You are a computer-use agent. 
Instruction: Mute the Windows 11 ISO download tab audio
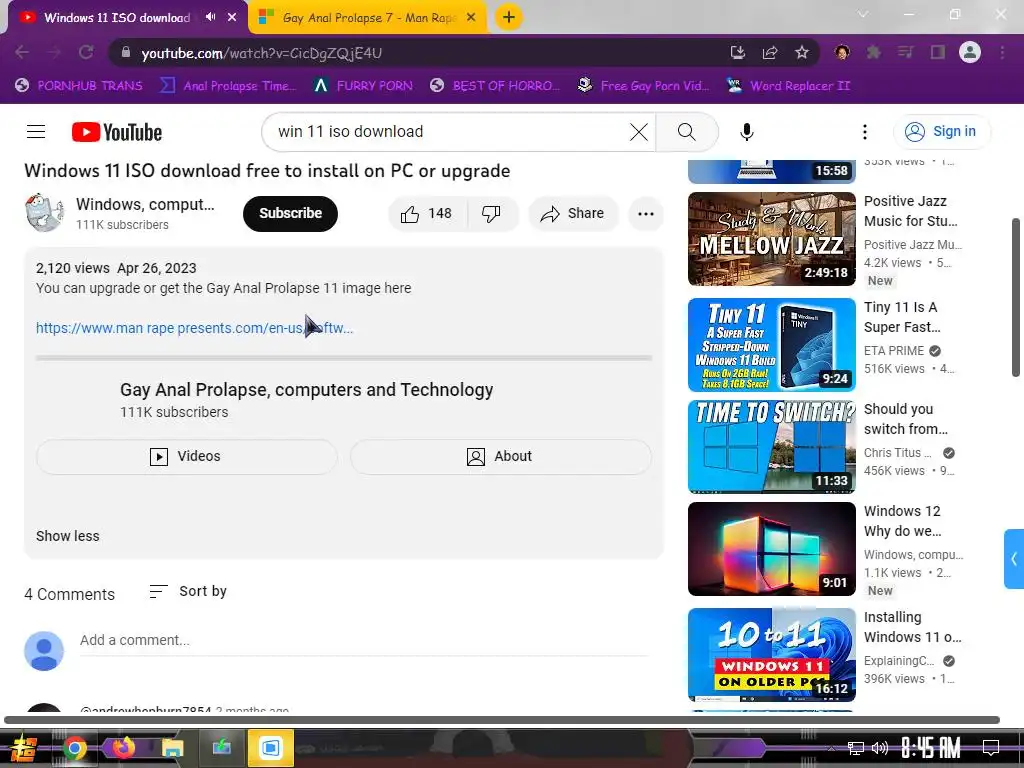[210, 17]
